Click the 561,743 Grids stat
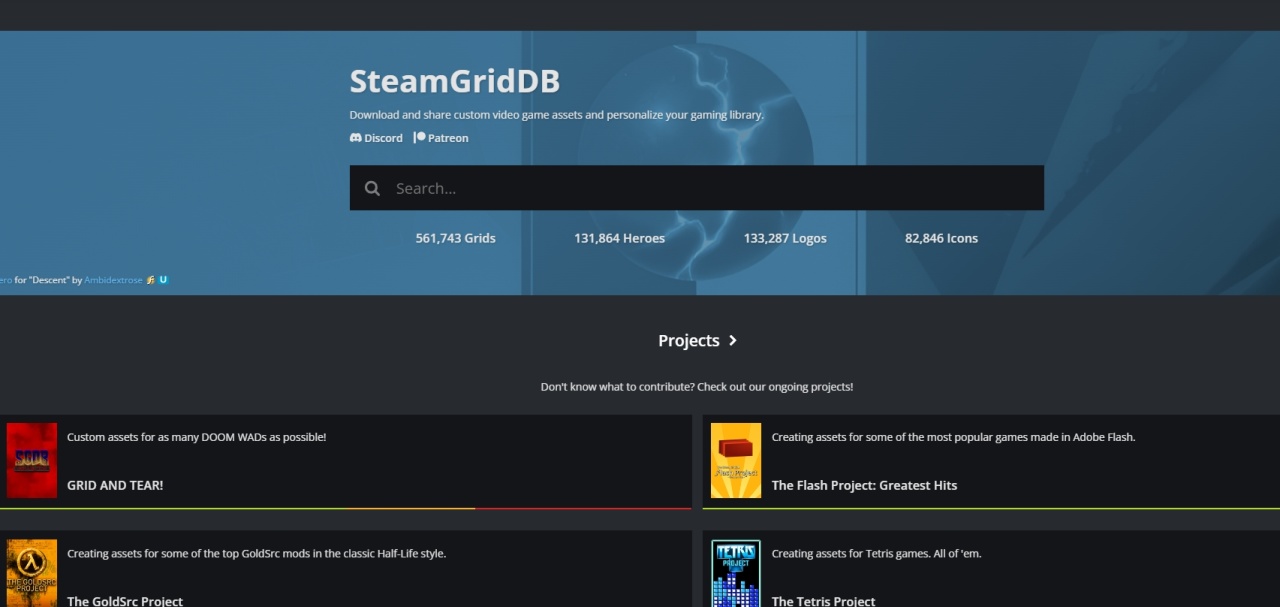Viewport: 1280px width, 607px height. coord(455,238)
